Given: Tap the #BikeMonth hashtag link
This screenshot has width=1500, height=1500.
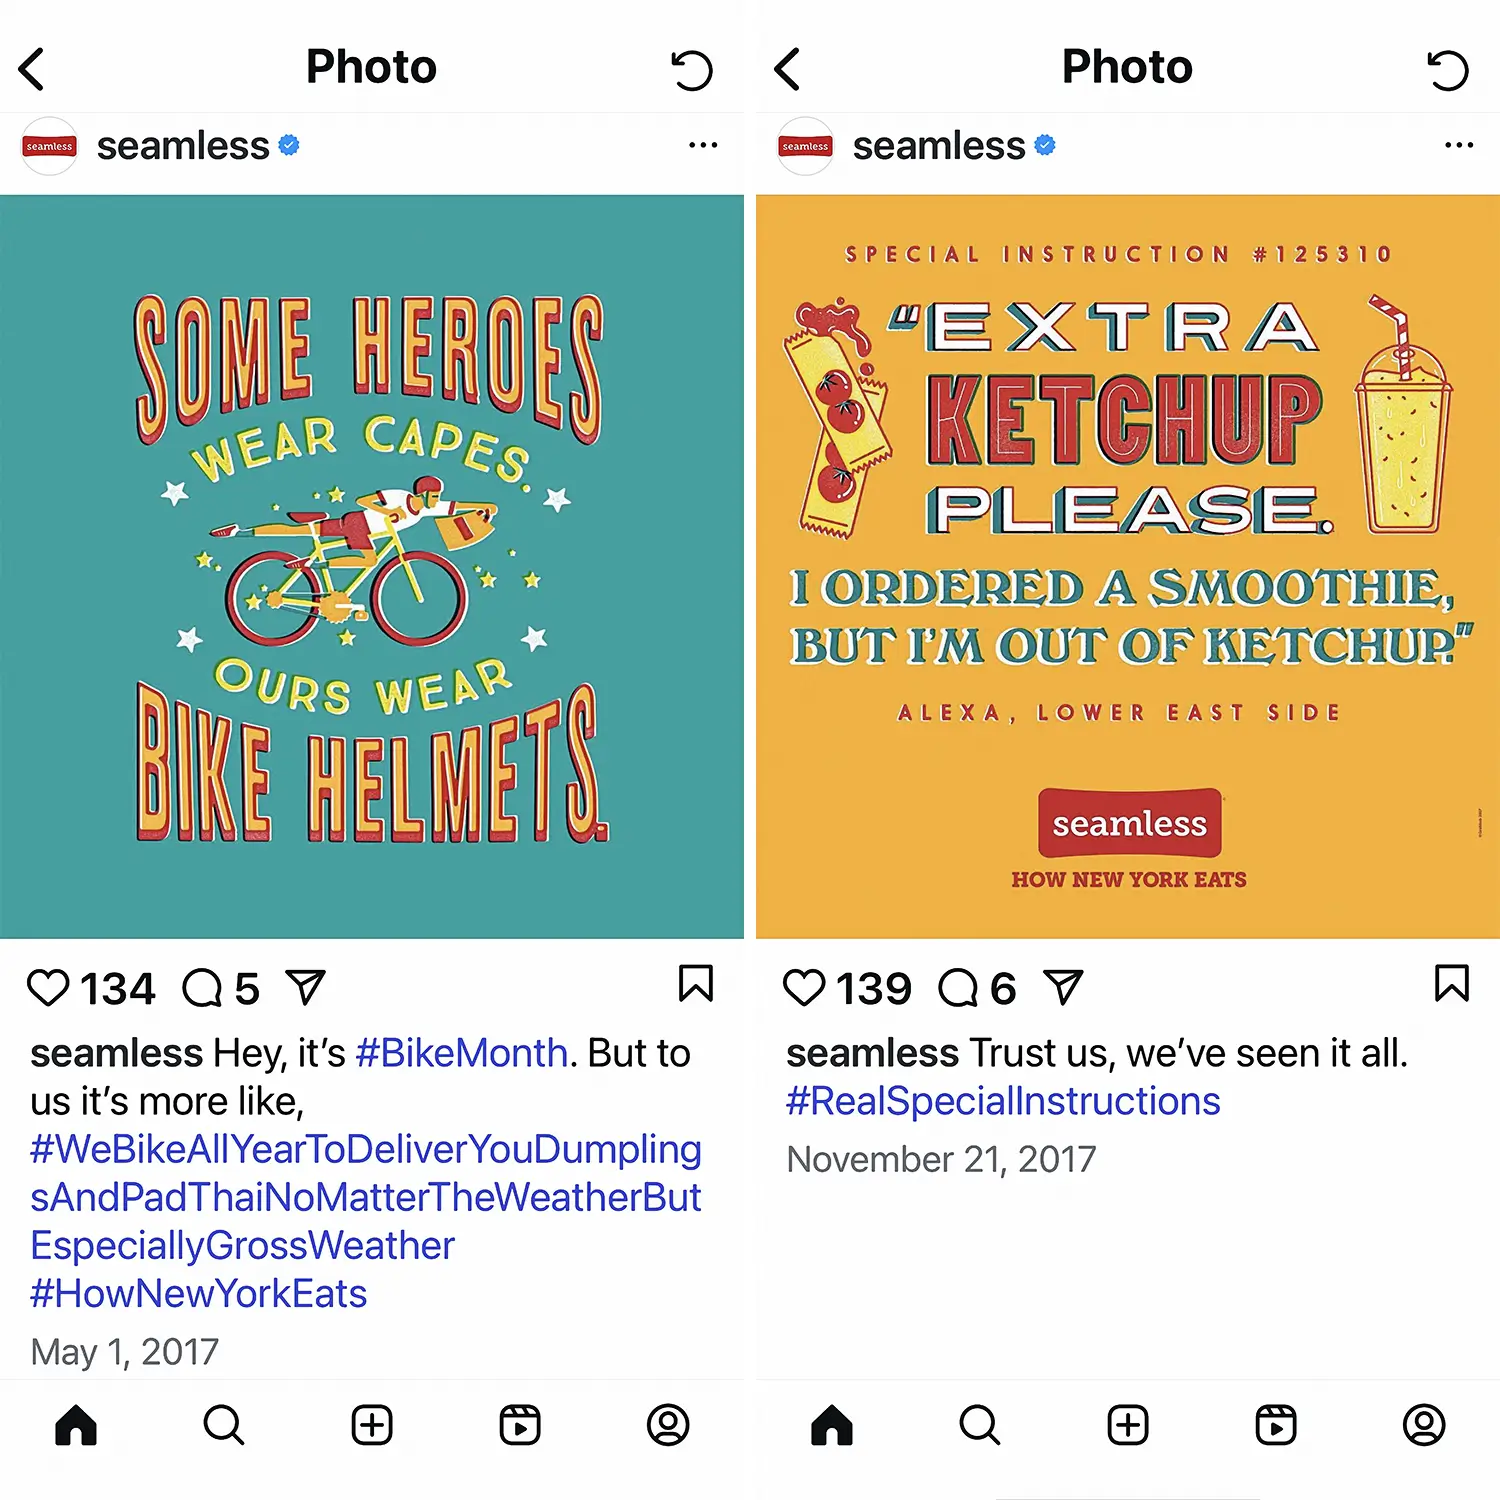Looking at the screenshot, I should pos(462,1053).
